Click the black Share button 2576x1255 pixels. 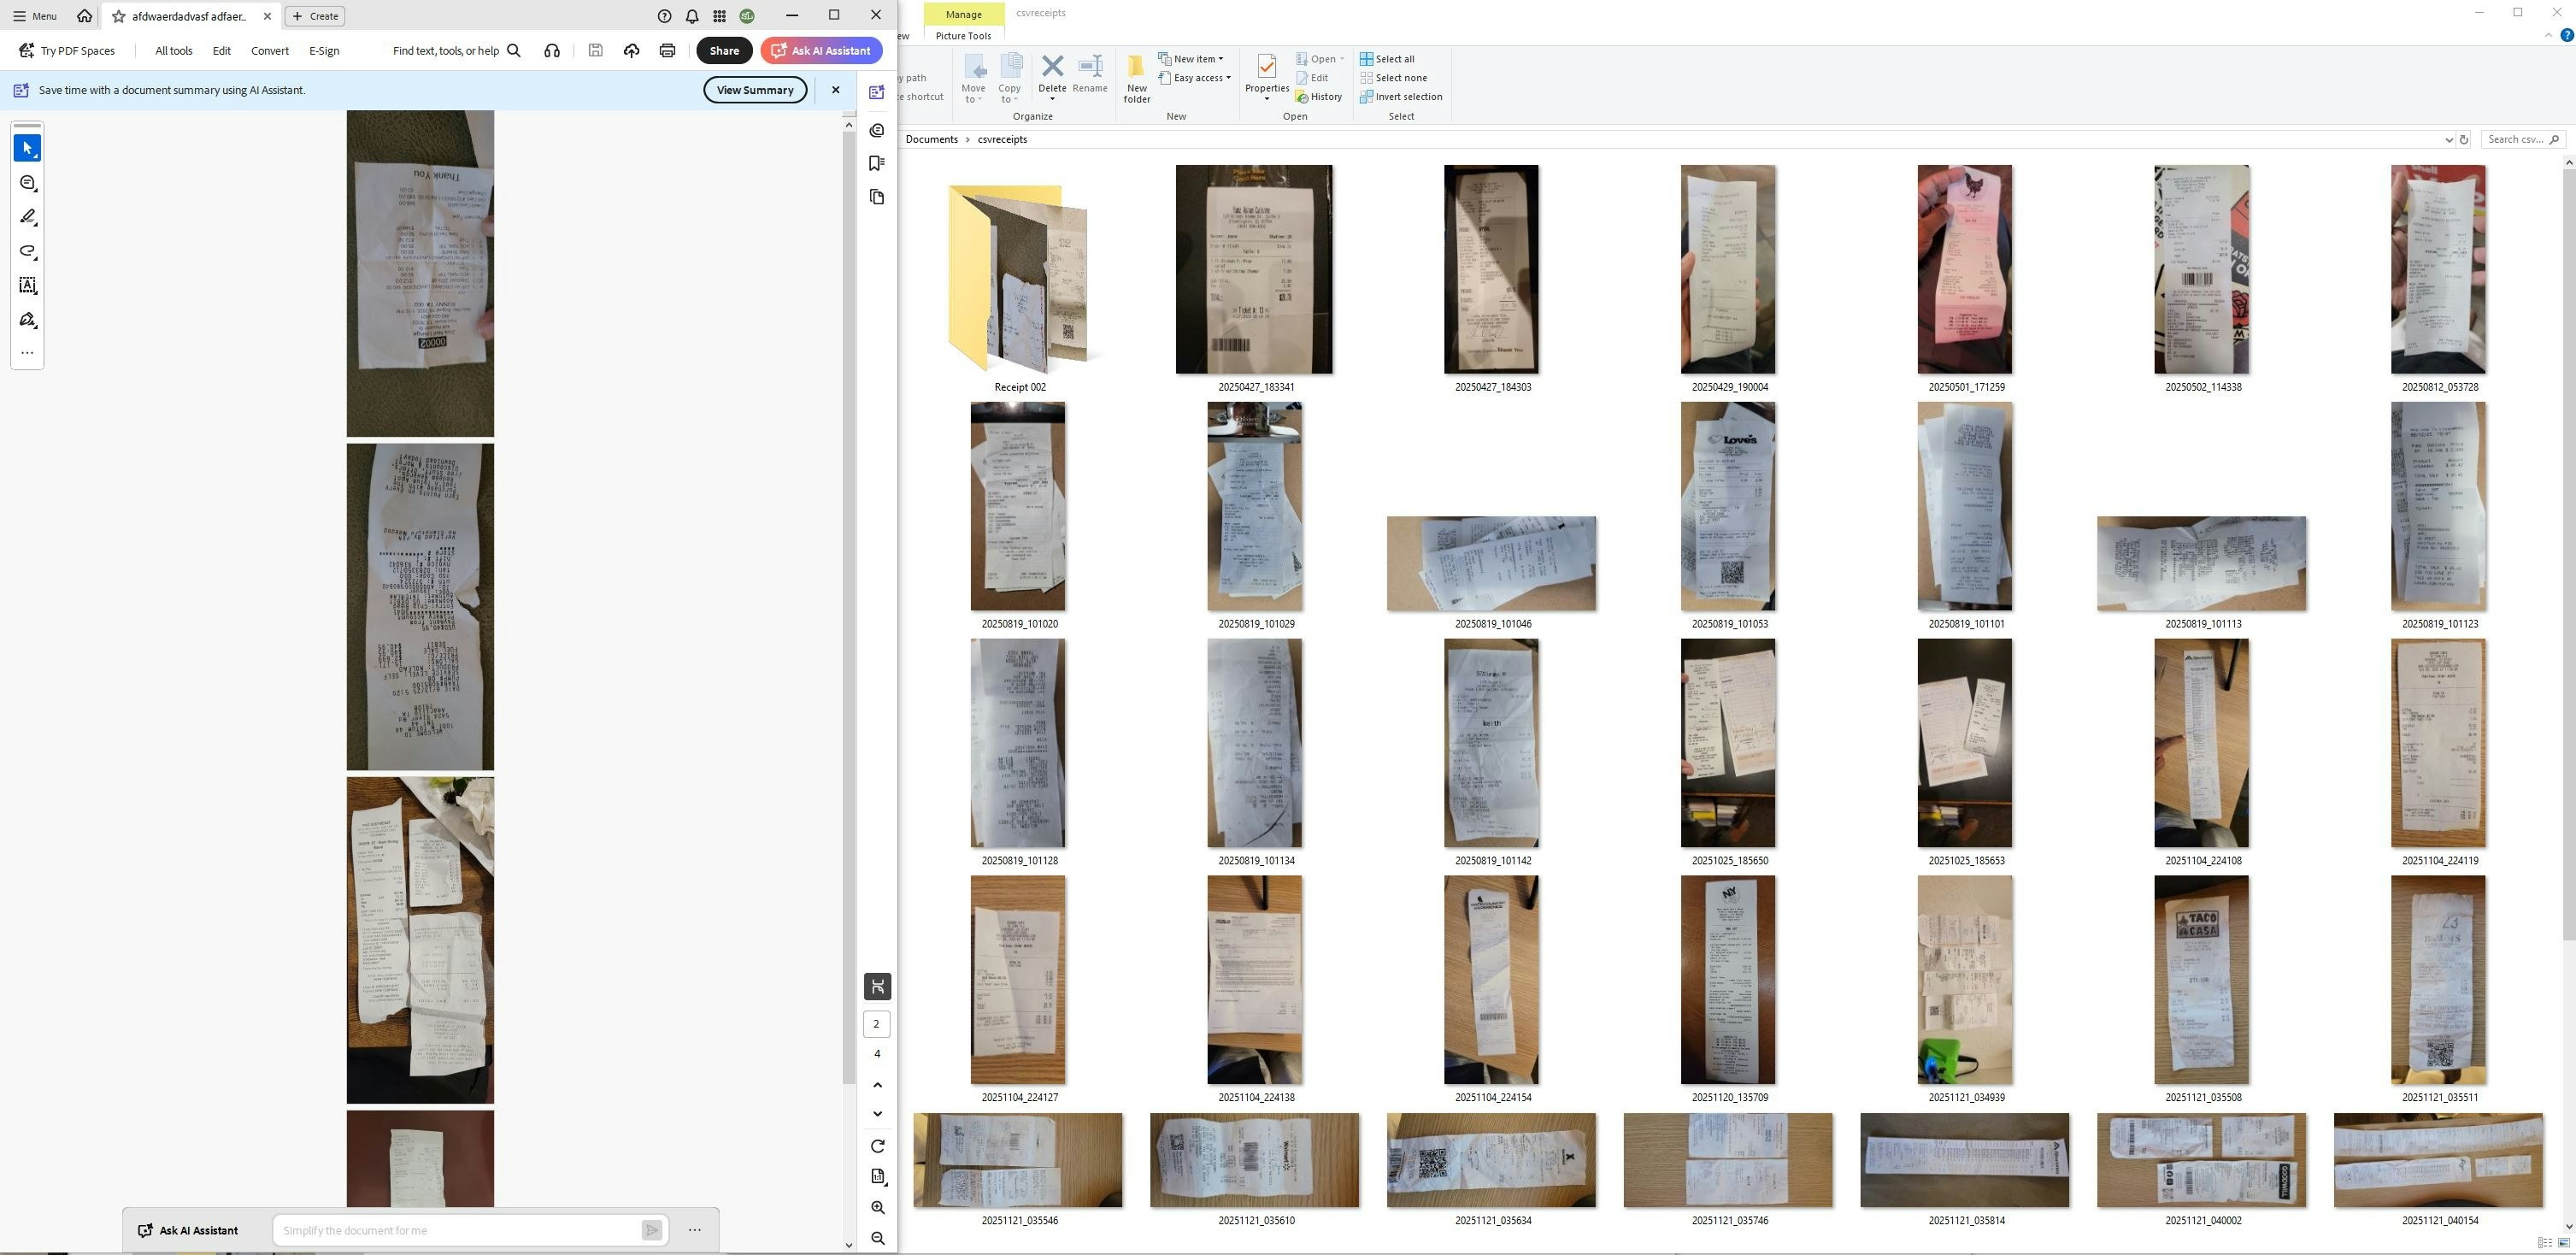click(x=724, y=51)
